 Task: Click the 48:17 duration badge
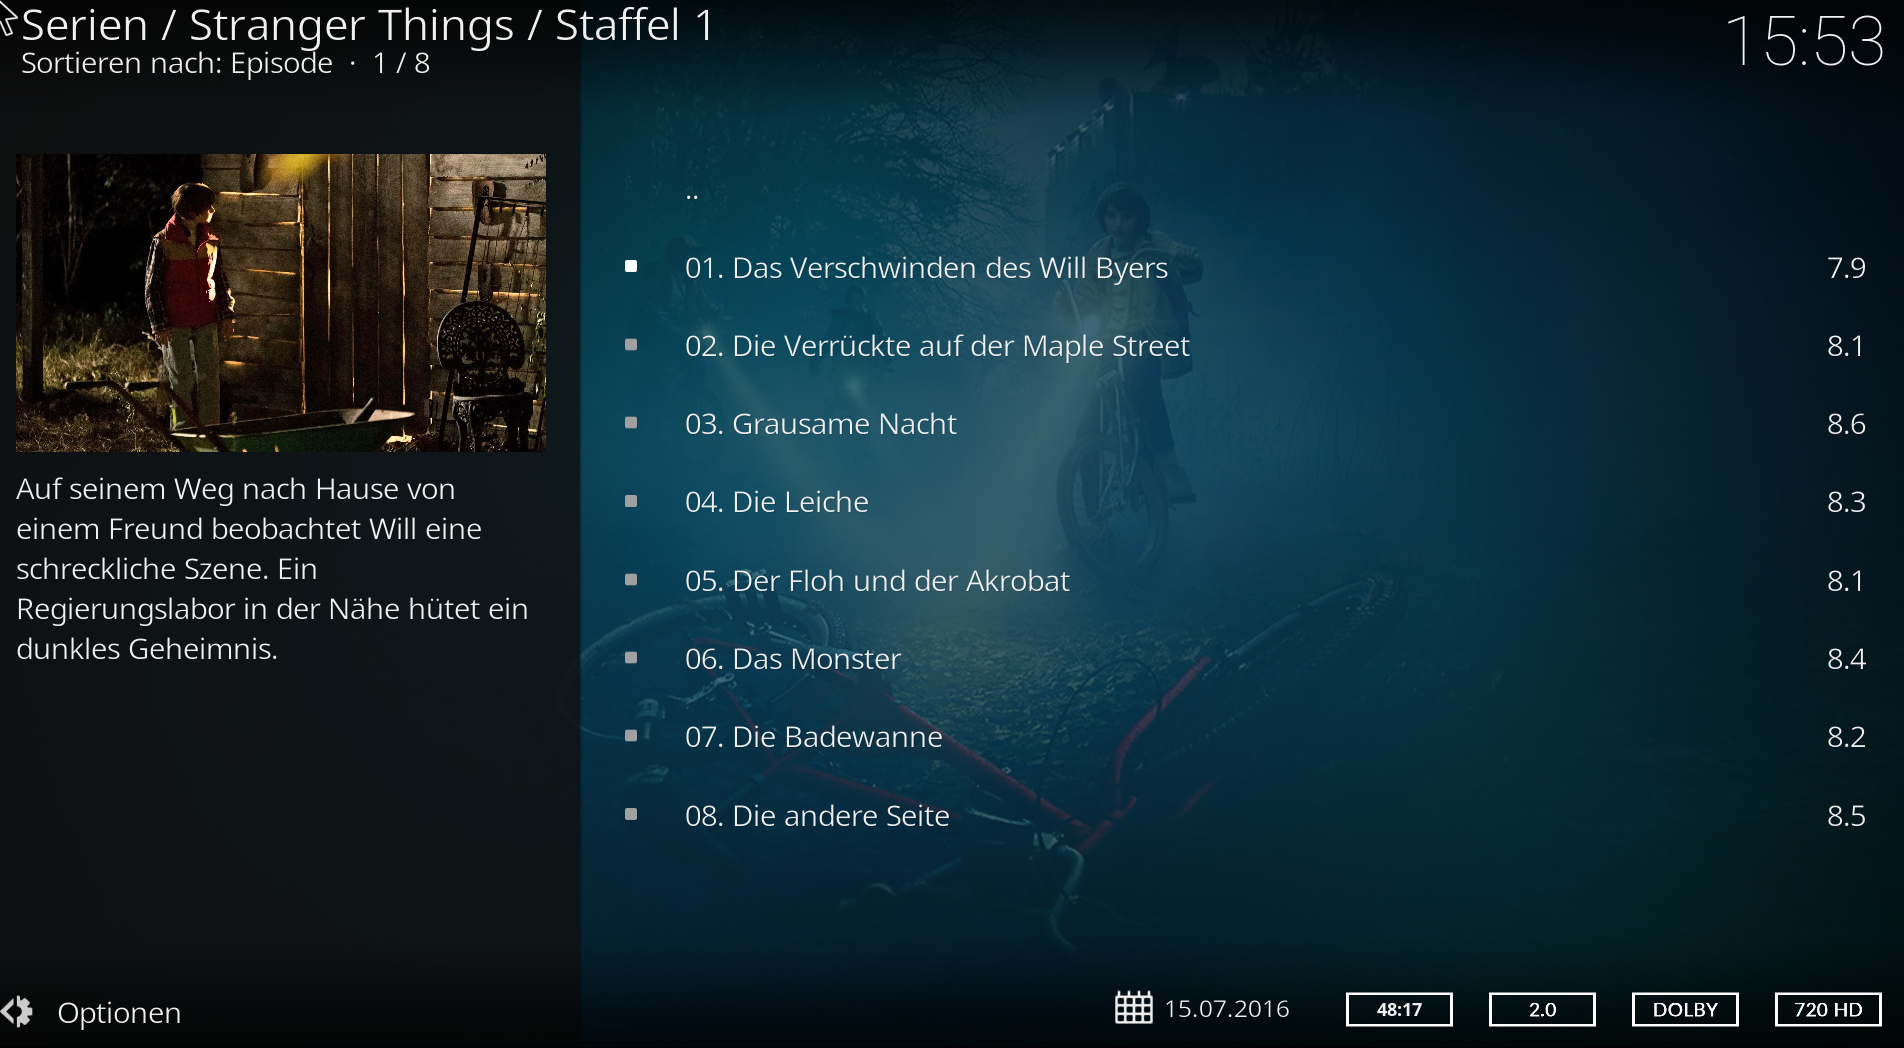point(1399,1009)
